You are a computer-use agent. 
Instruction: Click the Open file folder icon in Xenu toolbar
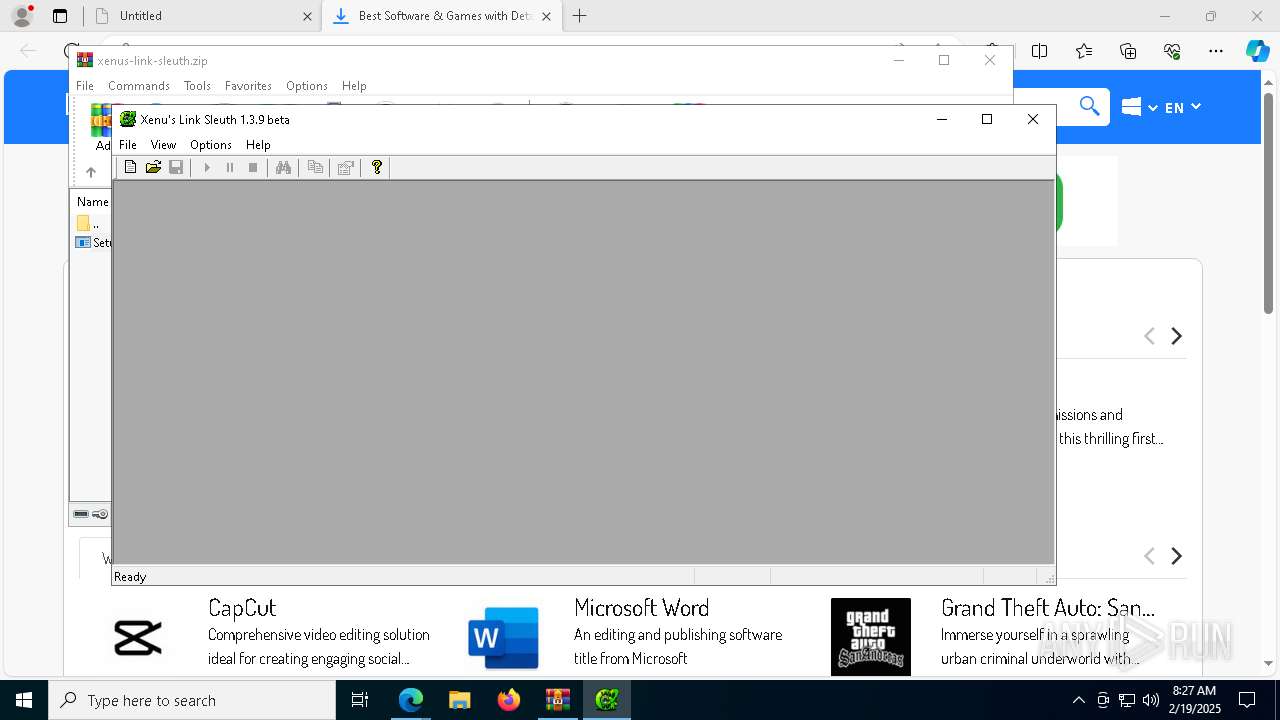[153, 168]
